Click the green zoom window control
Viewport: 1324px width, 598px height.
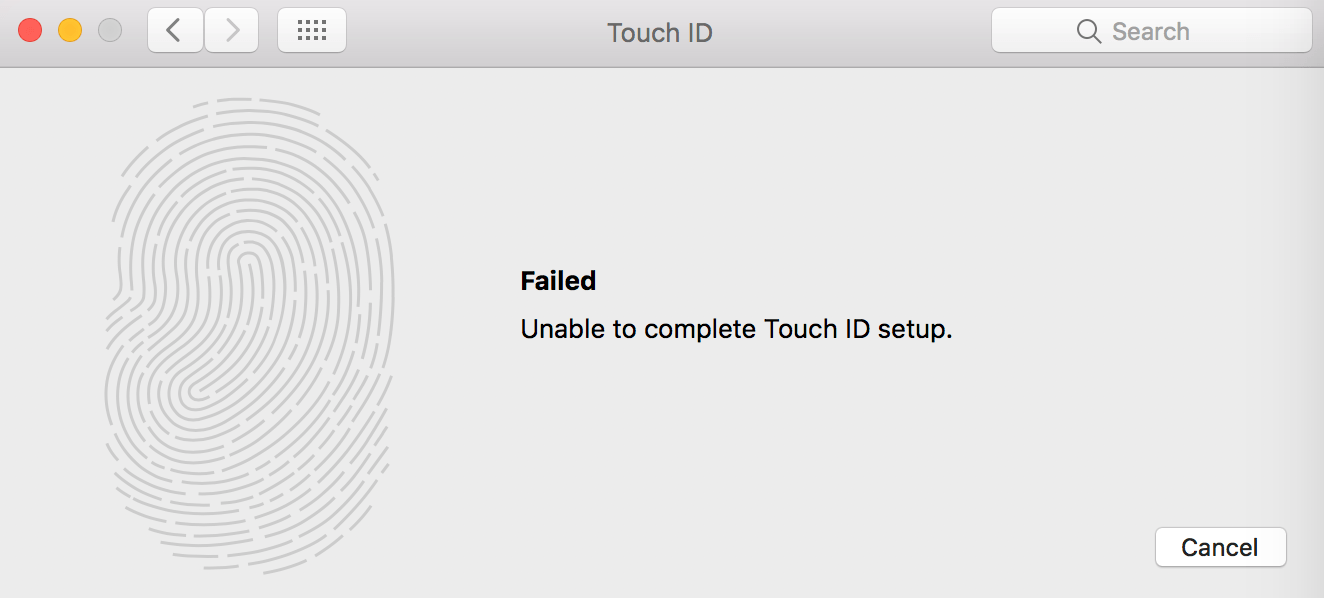coord(110,30)
